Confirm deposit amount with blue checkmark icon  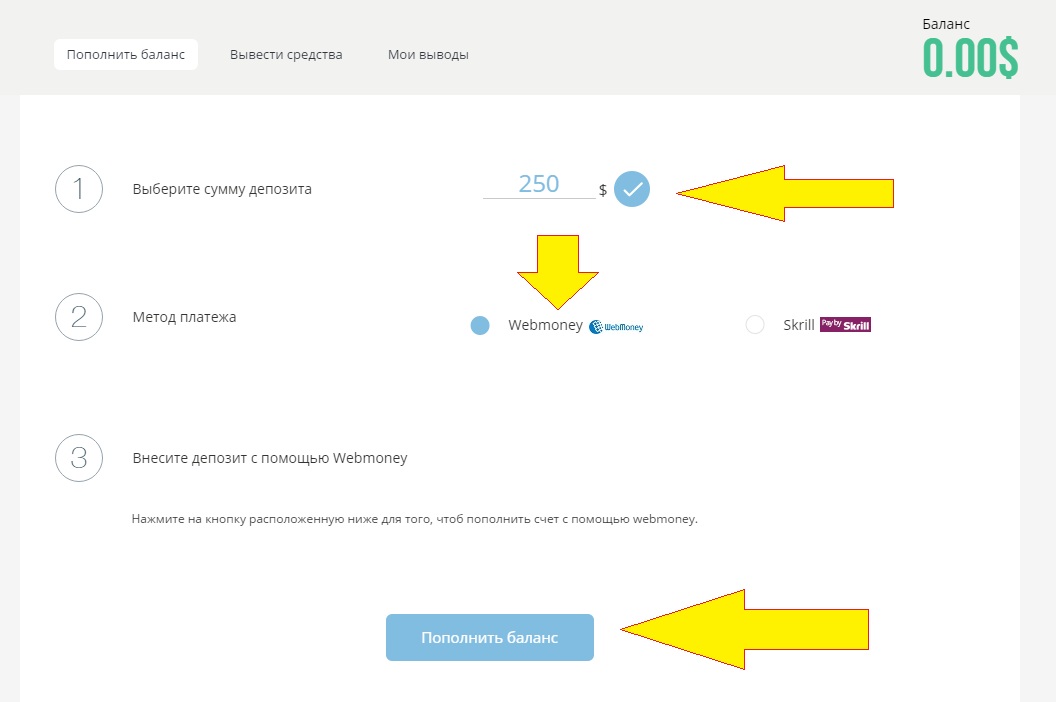pyautogui.click(x=632, y=189)
